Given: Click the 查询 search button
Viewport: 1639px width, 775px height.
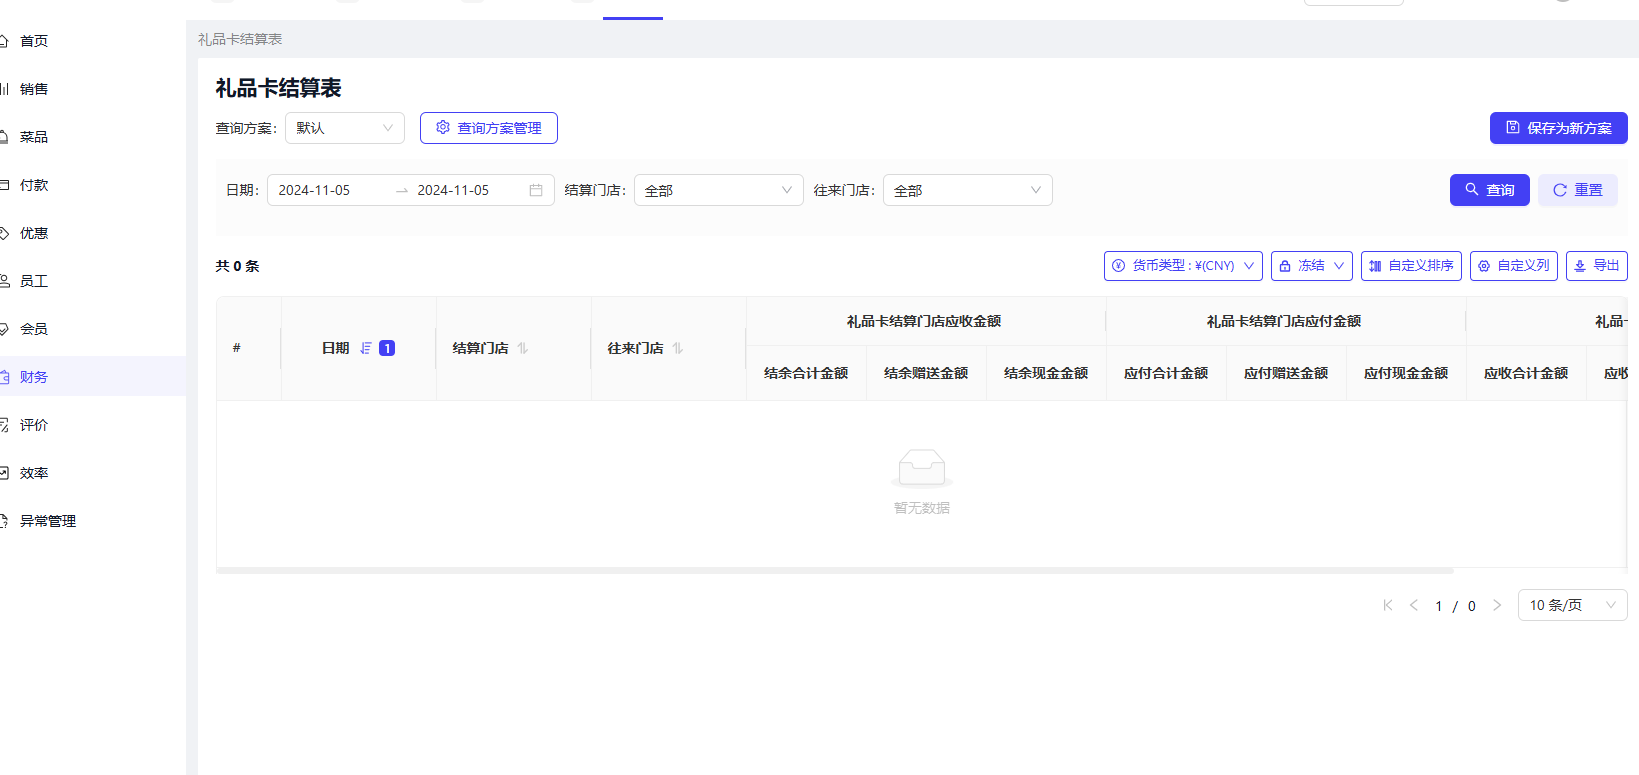Looking at the screenshot, I should pos(1490,190).
